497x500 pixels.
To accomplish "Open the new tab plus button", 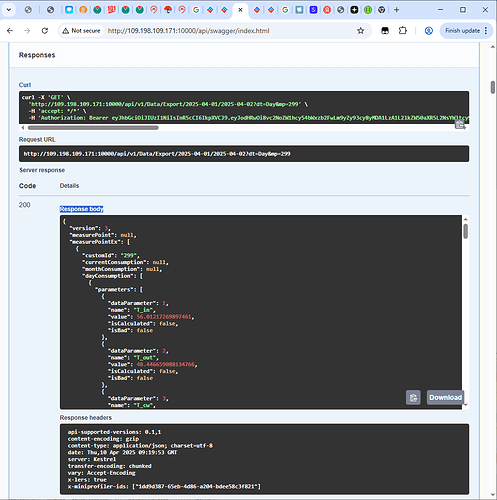I will [396, 10].
